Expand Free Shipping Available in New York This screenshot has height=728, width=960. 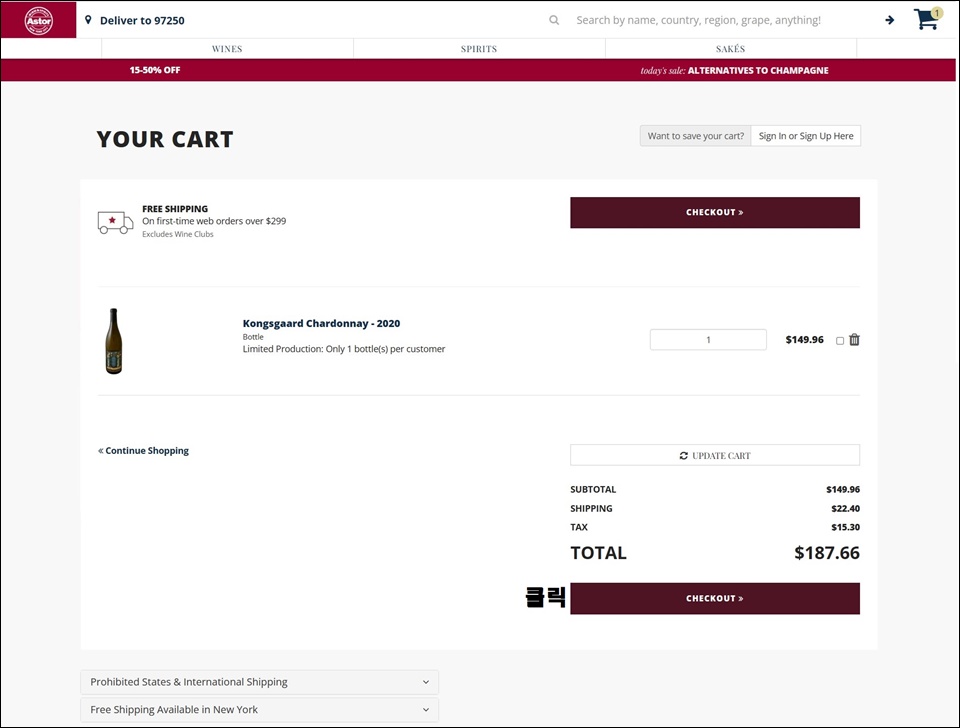click(260, 710)
